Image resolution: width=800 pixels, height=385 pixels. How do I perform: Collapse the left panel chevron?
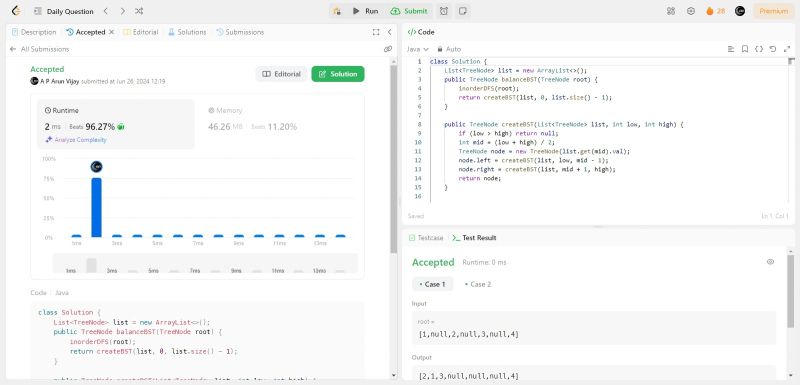(389, 32)
